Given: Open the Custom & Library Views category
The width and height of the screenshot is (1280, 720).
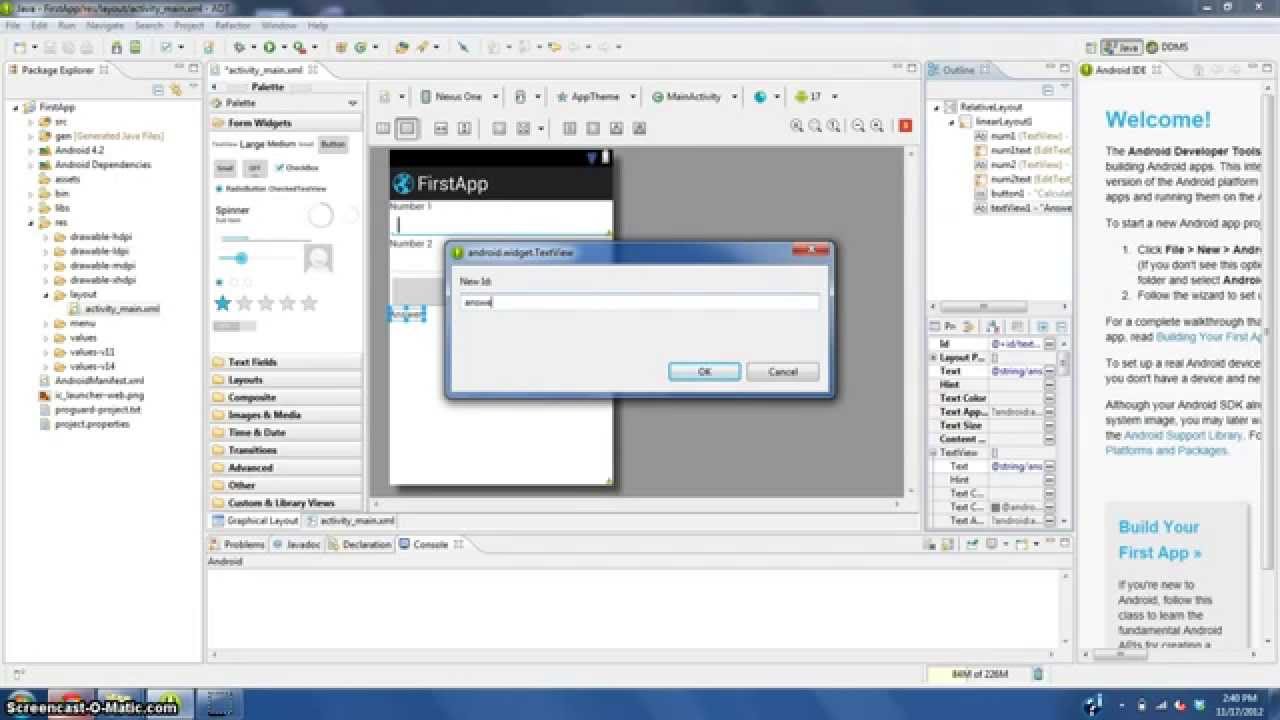Looking at the screenshot, I should (x=285, y=503).
